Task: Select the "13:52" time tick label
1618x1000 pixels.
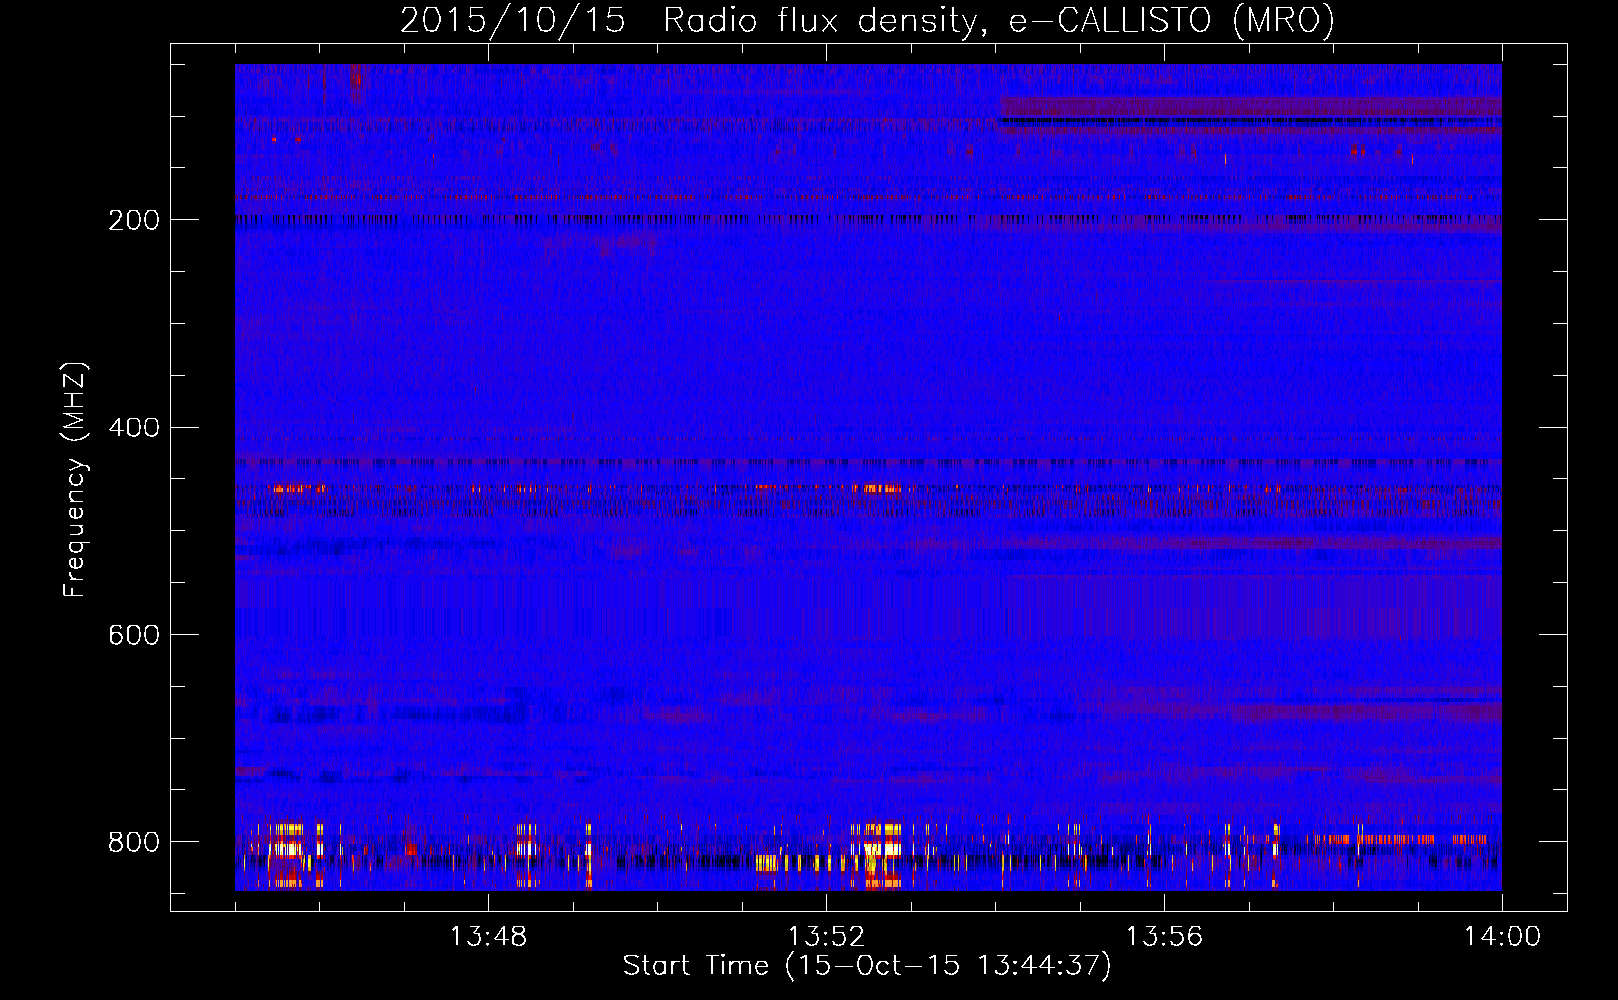Action: coord(826,937)
